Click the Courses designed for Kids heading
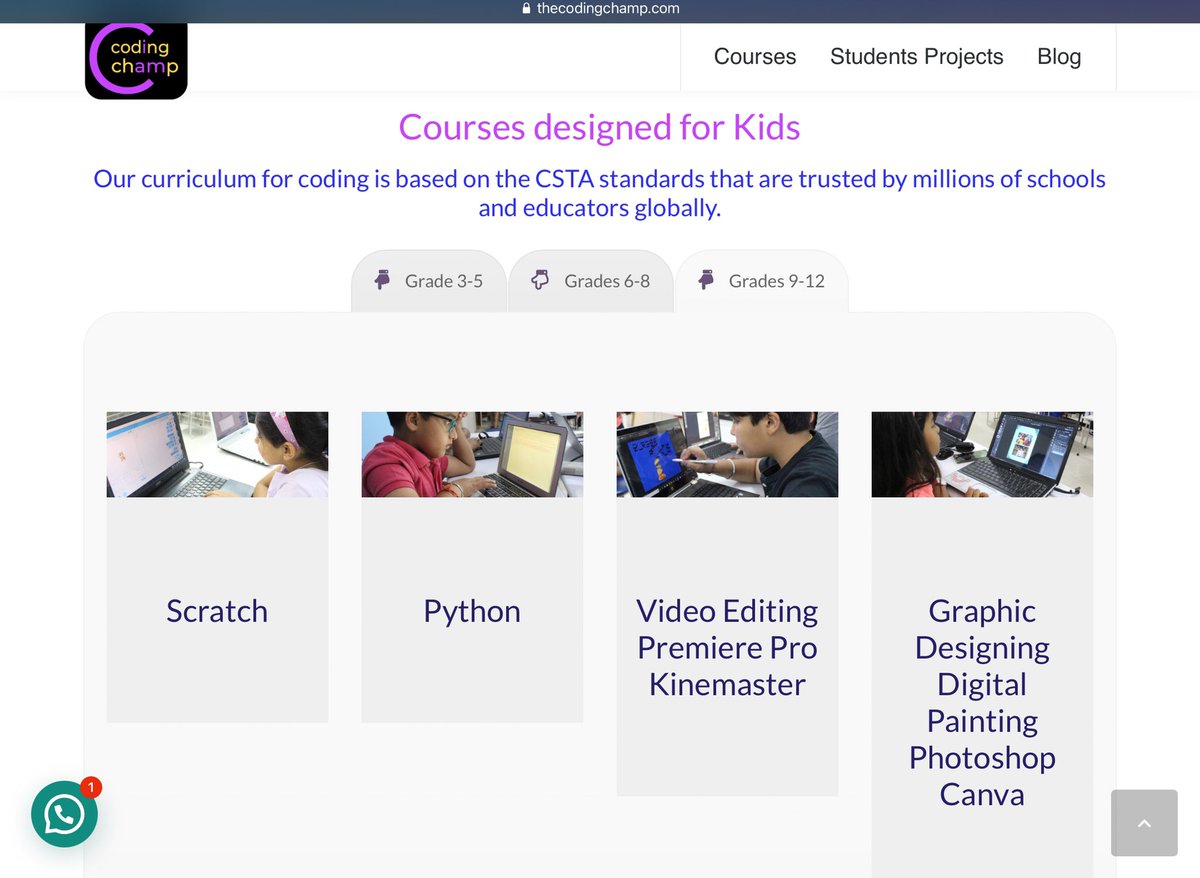This screenshot has width=1200, height=878. (599, 127)
